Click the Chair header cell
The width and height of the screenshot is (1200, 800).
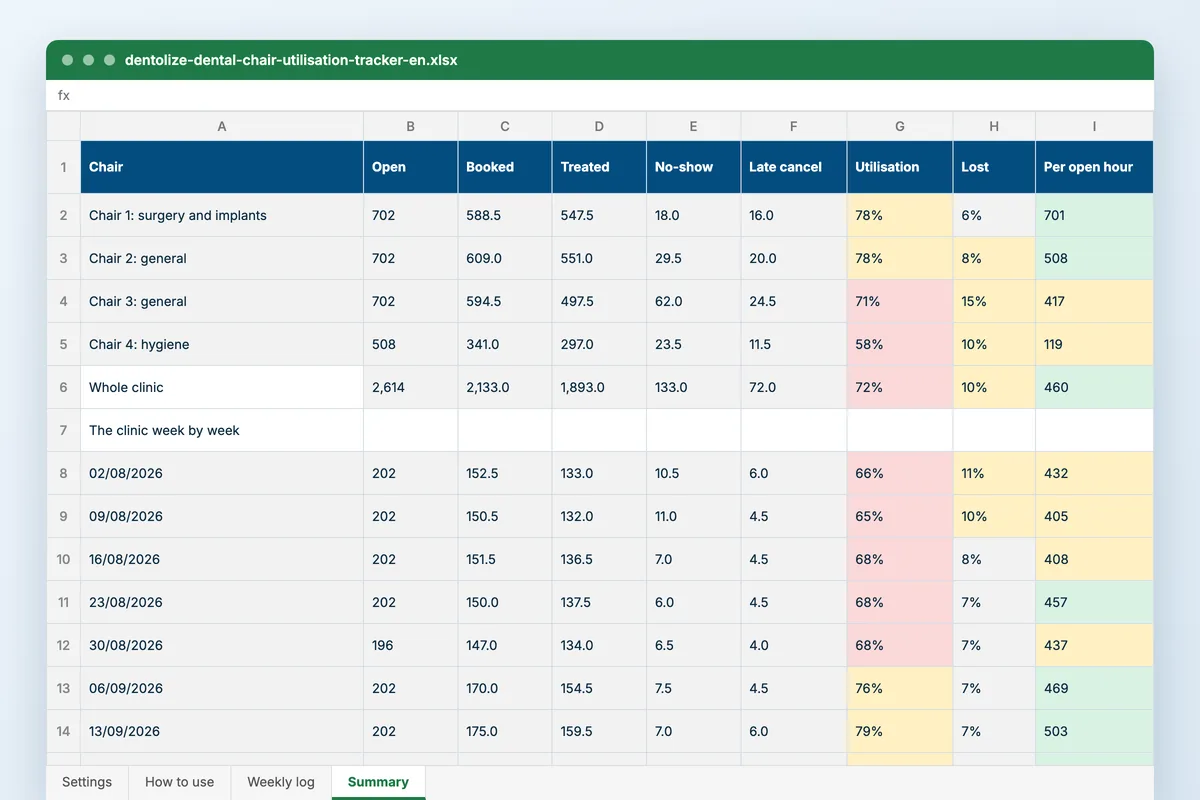(x=222, y=167)
